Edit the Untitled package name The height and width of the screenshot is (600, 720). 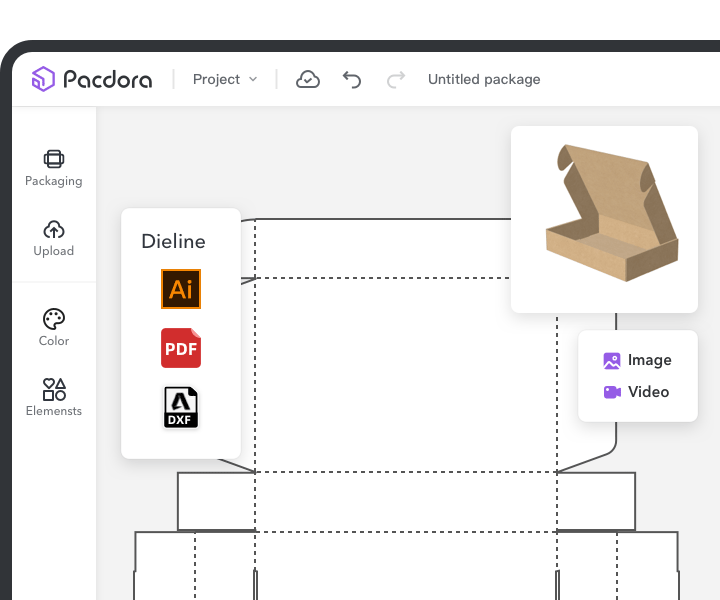(x=484, y=79)
